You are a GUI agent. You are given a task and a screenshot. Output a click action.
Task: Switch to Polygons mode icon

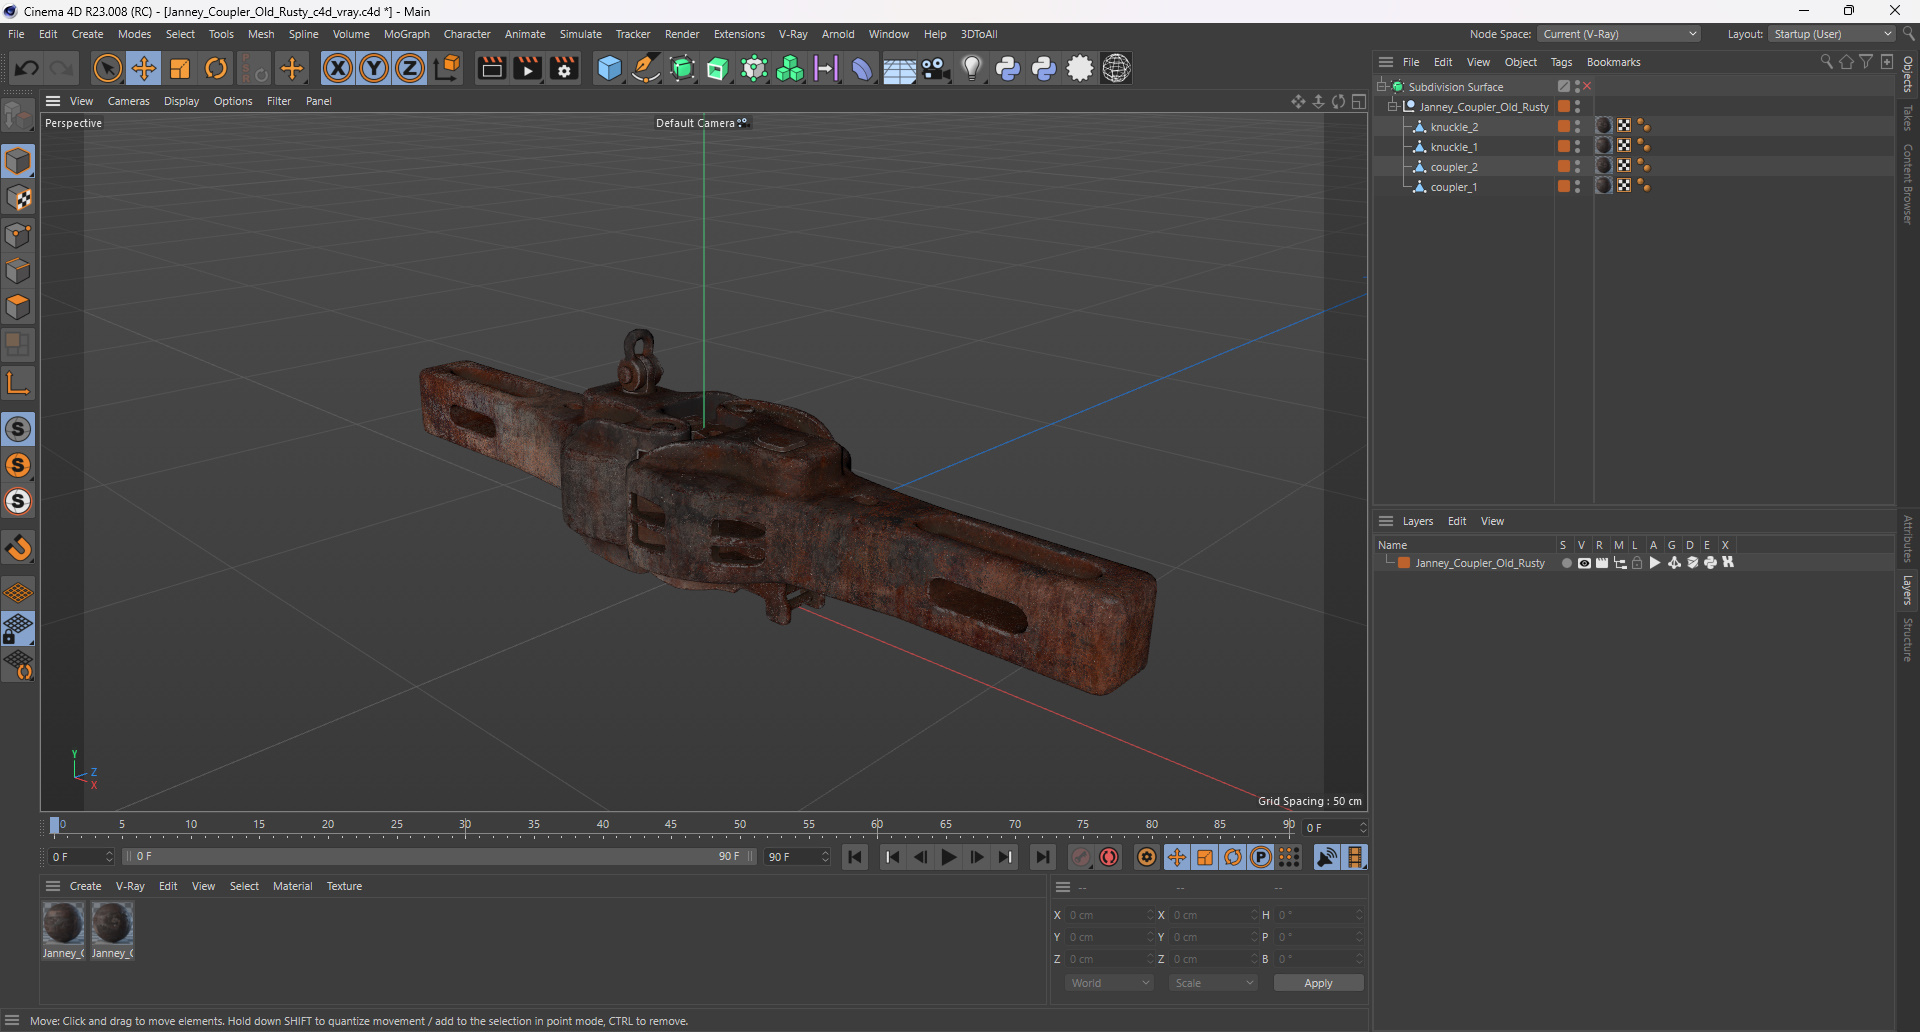pyautogui.click(x=18, y=307)
